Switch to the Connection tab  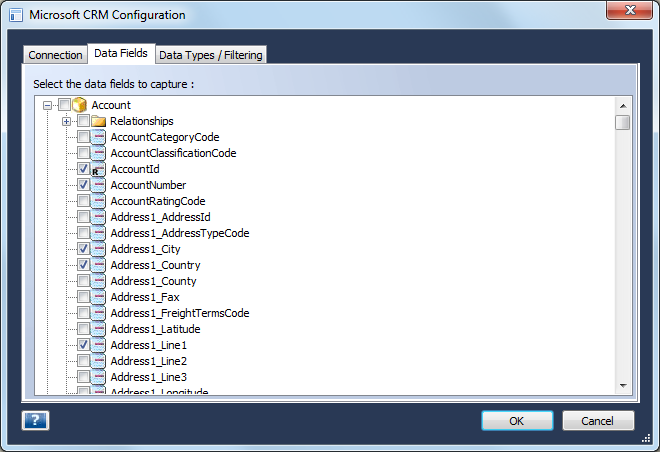(55, 55)
